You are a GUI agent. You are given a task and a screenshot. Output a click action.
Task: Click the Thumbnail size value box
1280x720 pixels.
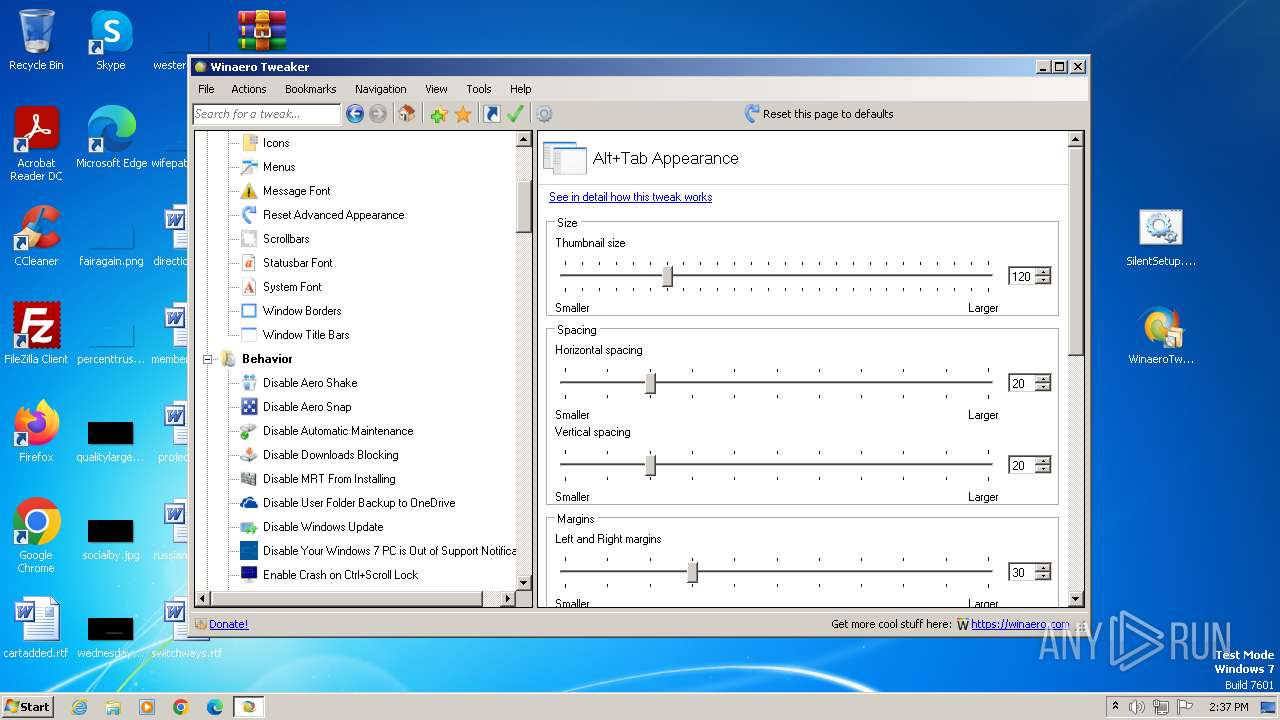1021,277
